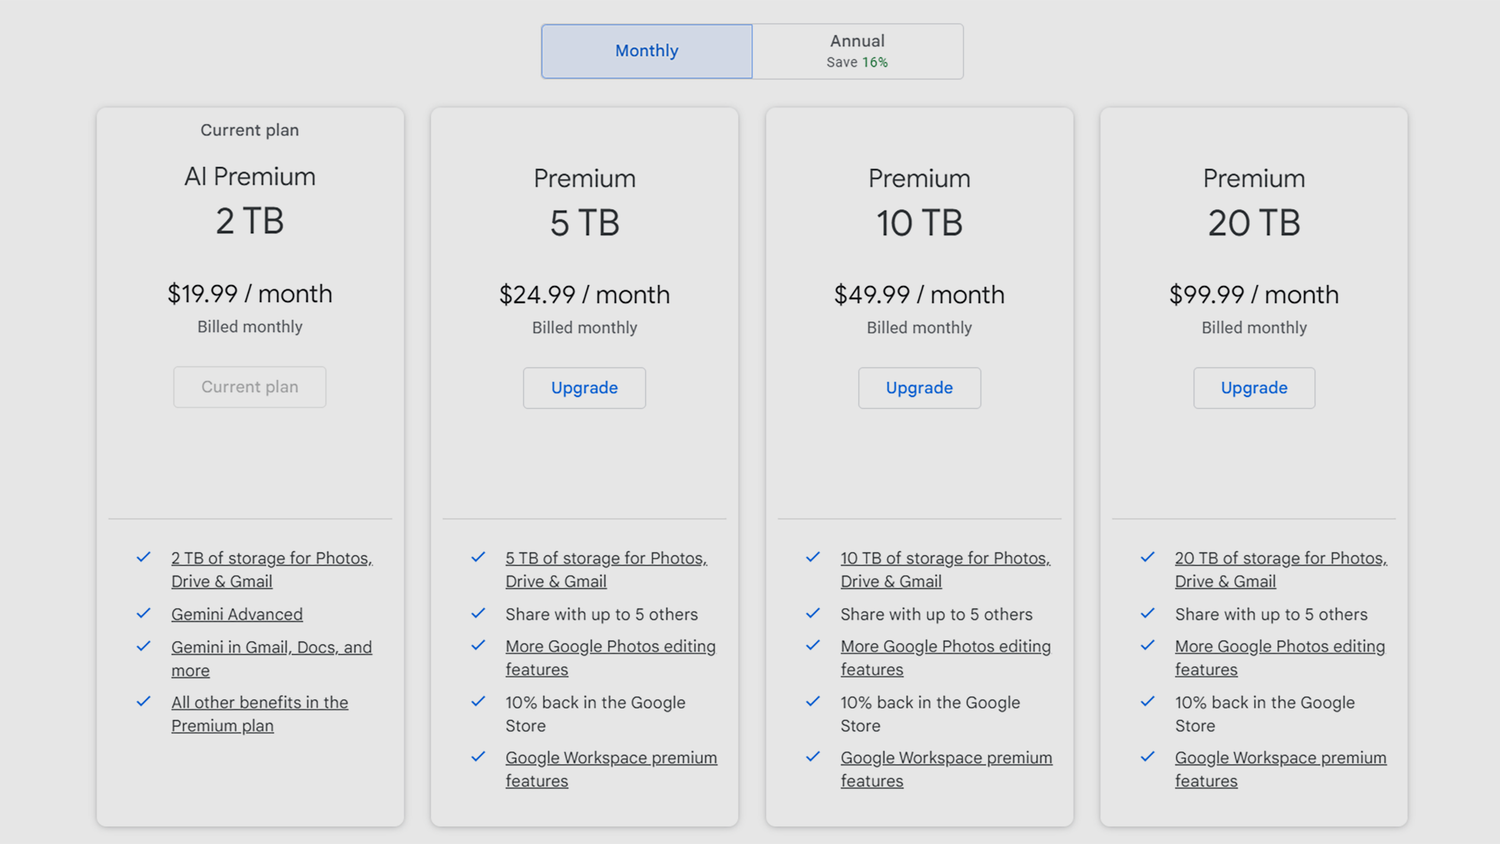Click checkmark icon next to Gemini Advanced
This screenshot has width=1500, height=844.
click(144, 613)
